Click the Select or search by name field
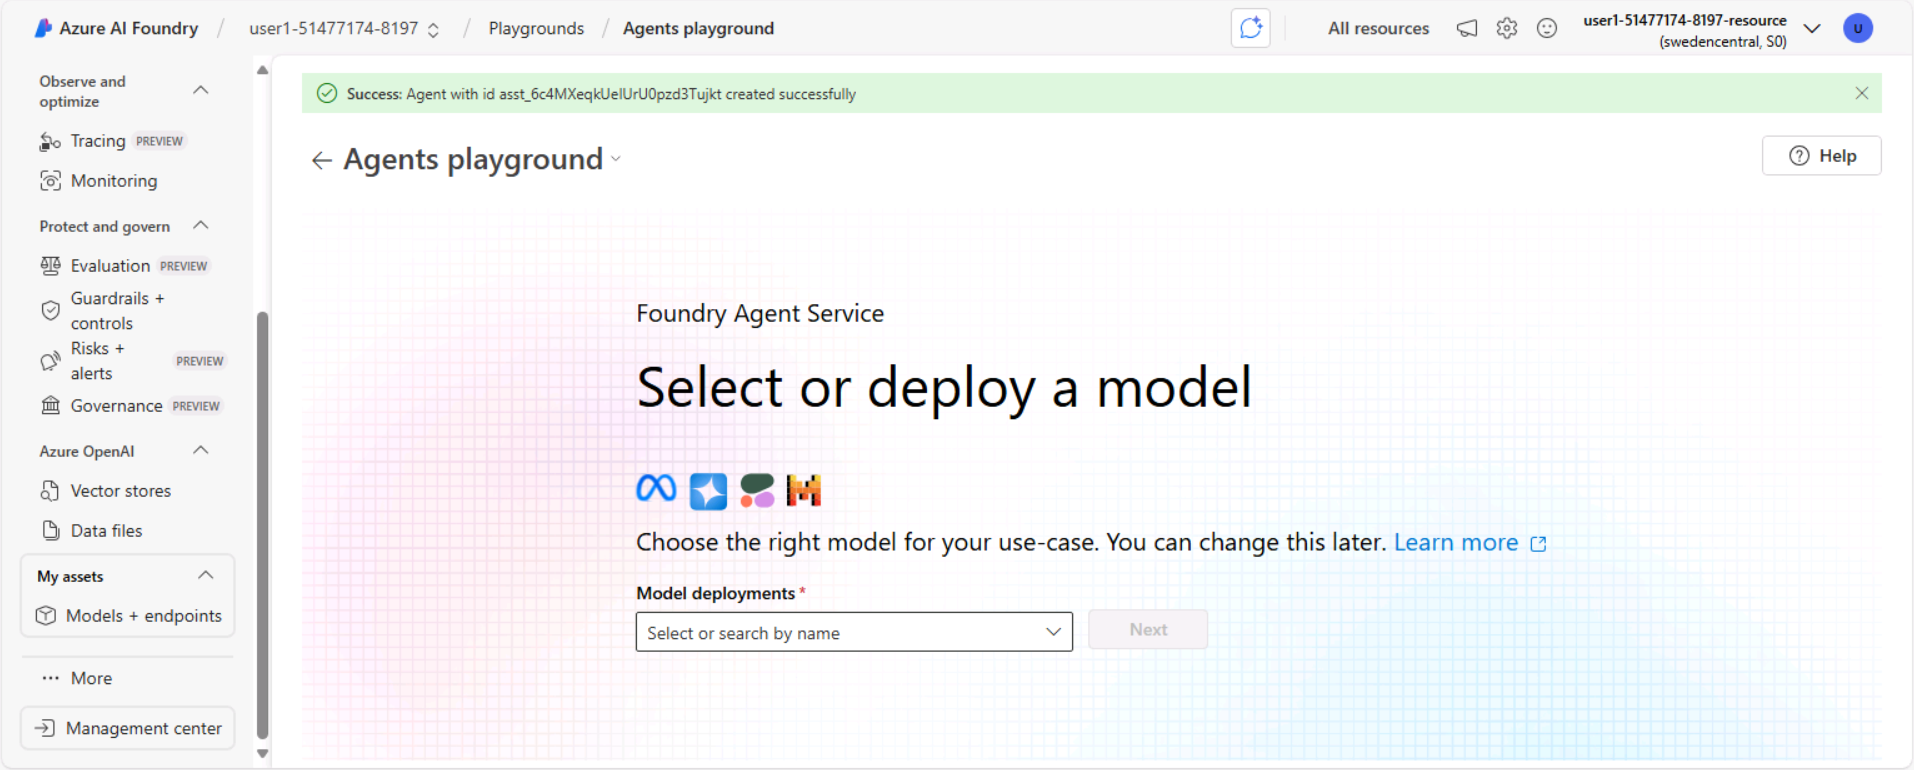 click(854, 632)
